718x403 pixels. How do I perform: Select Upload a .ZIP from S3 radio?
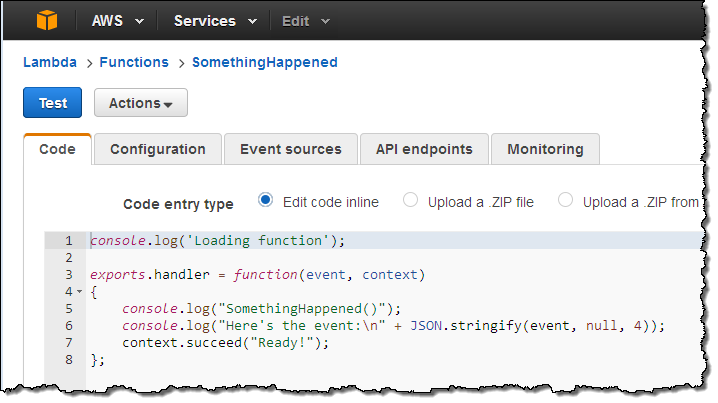coord(566,201)
